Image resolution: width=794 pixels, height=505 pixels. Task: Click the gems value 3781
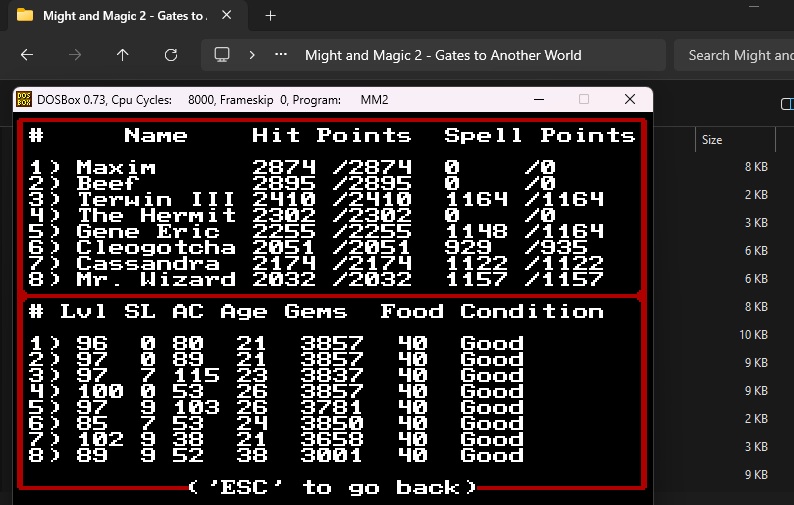pyautogui.click(x=332, y=407)
